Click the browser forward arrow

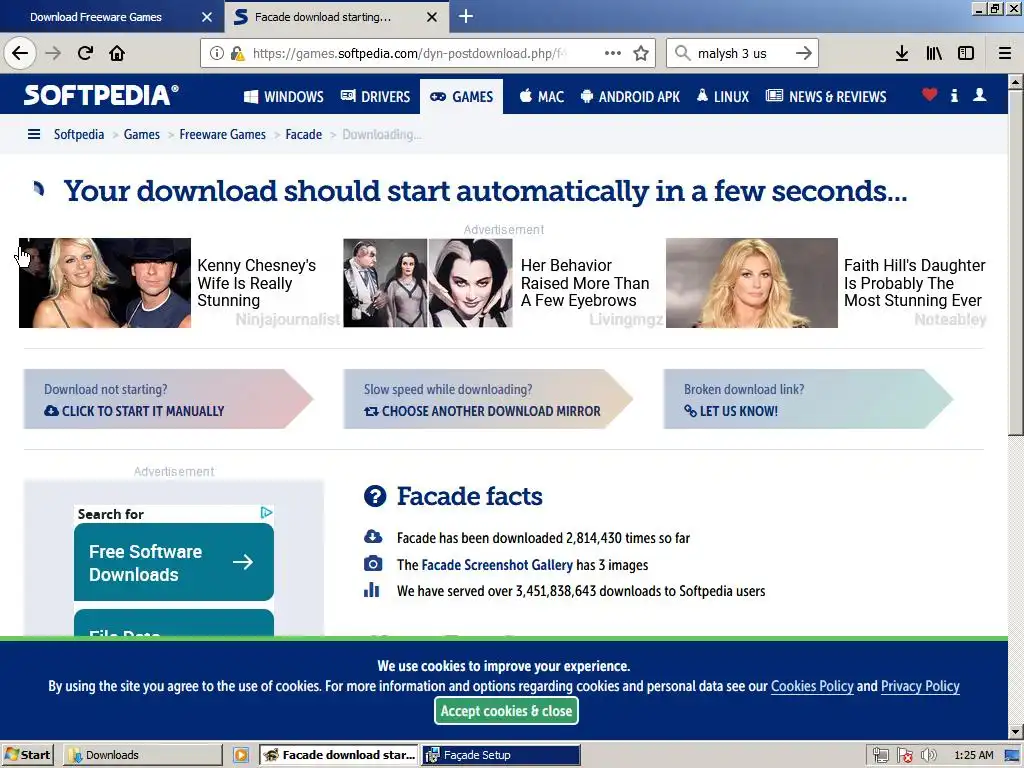(x=53, y=53)
